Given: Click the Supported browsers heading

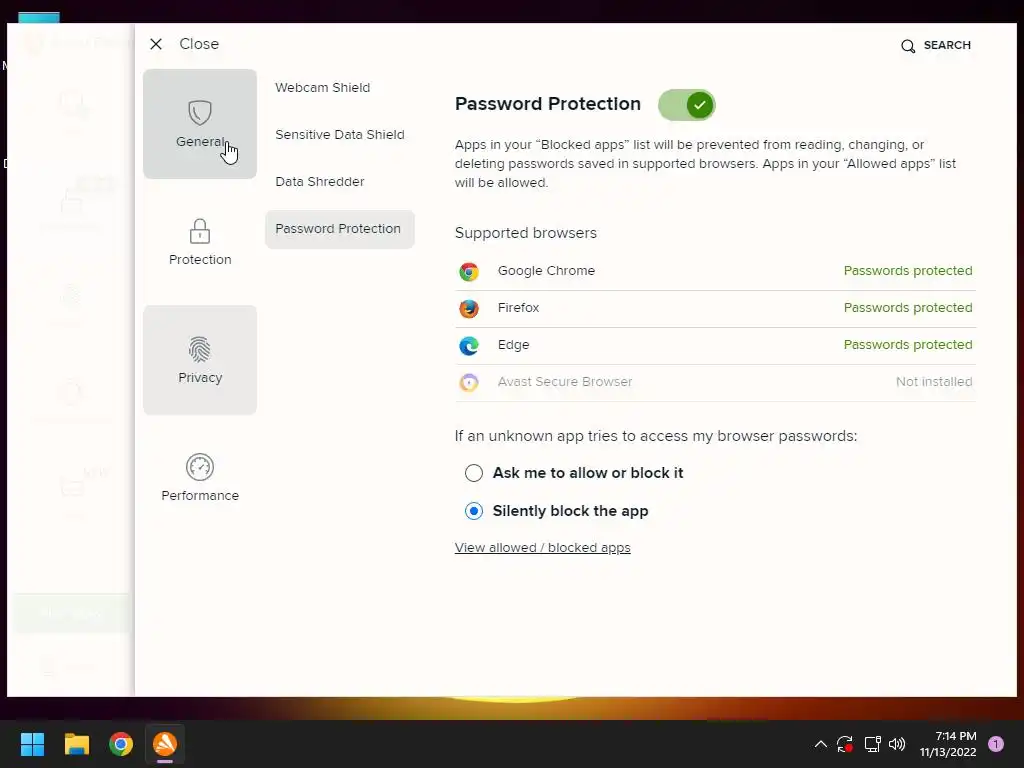Looking at the screenshot, I should 526,233.
